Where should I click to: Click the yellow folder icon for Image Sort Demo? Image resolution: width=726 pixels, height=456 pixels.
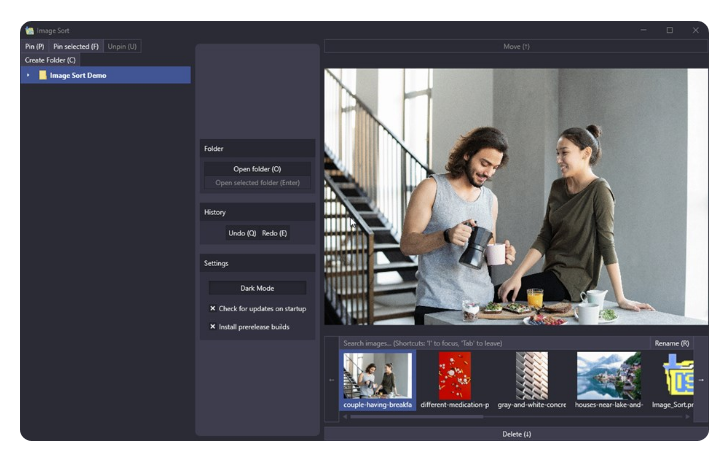coord(43,75)
